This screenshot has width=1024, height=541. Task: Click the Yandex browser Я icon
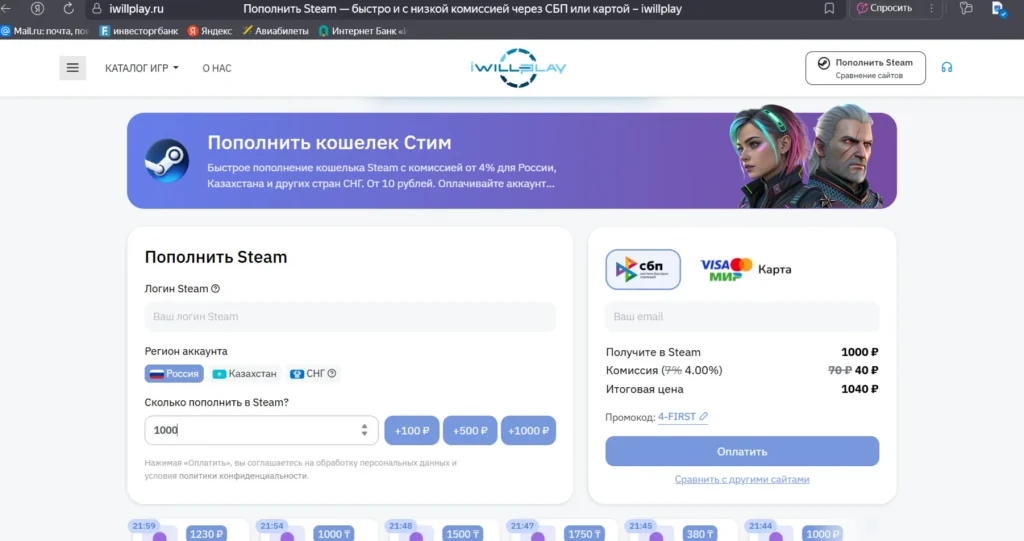(37, 8)
